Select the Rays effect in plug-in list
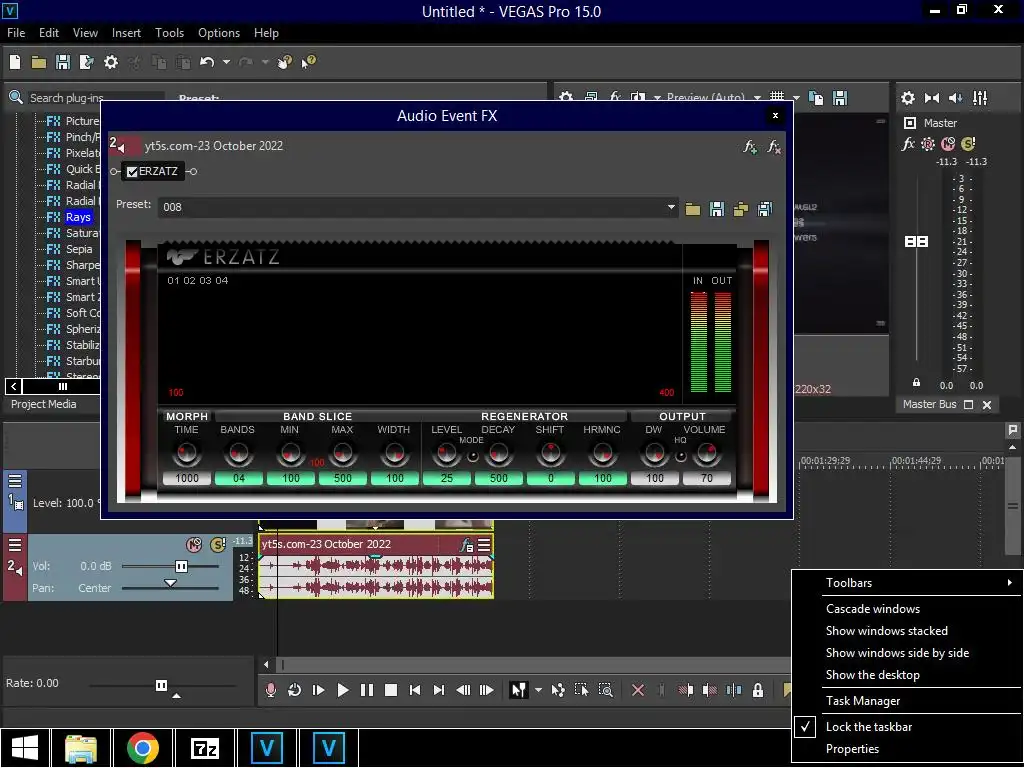Viewport: 1024px width, 768px height. [78, 217]
